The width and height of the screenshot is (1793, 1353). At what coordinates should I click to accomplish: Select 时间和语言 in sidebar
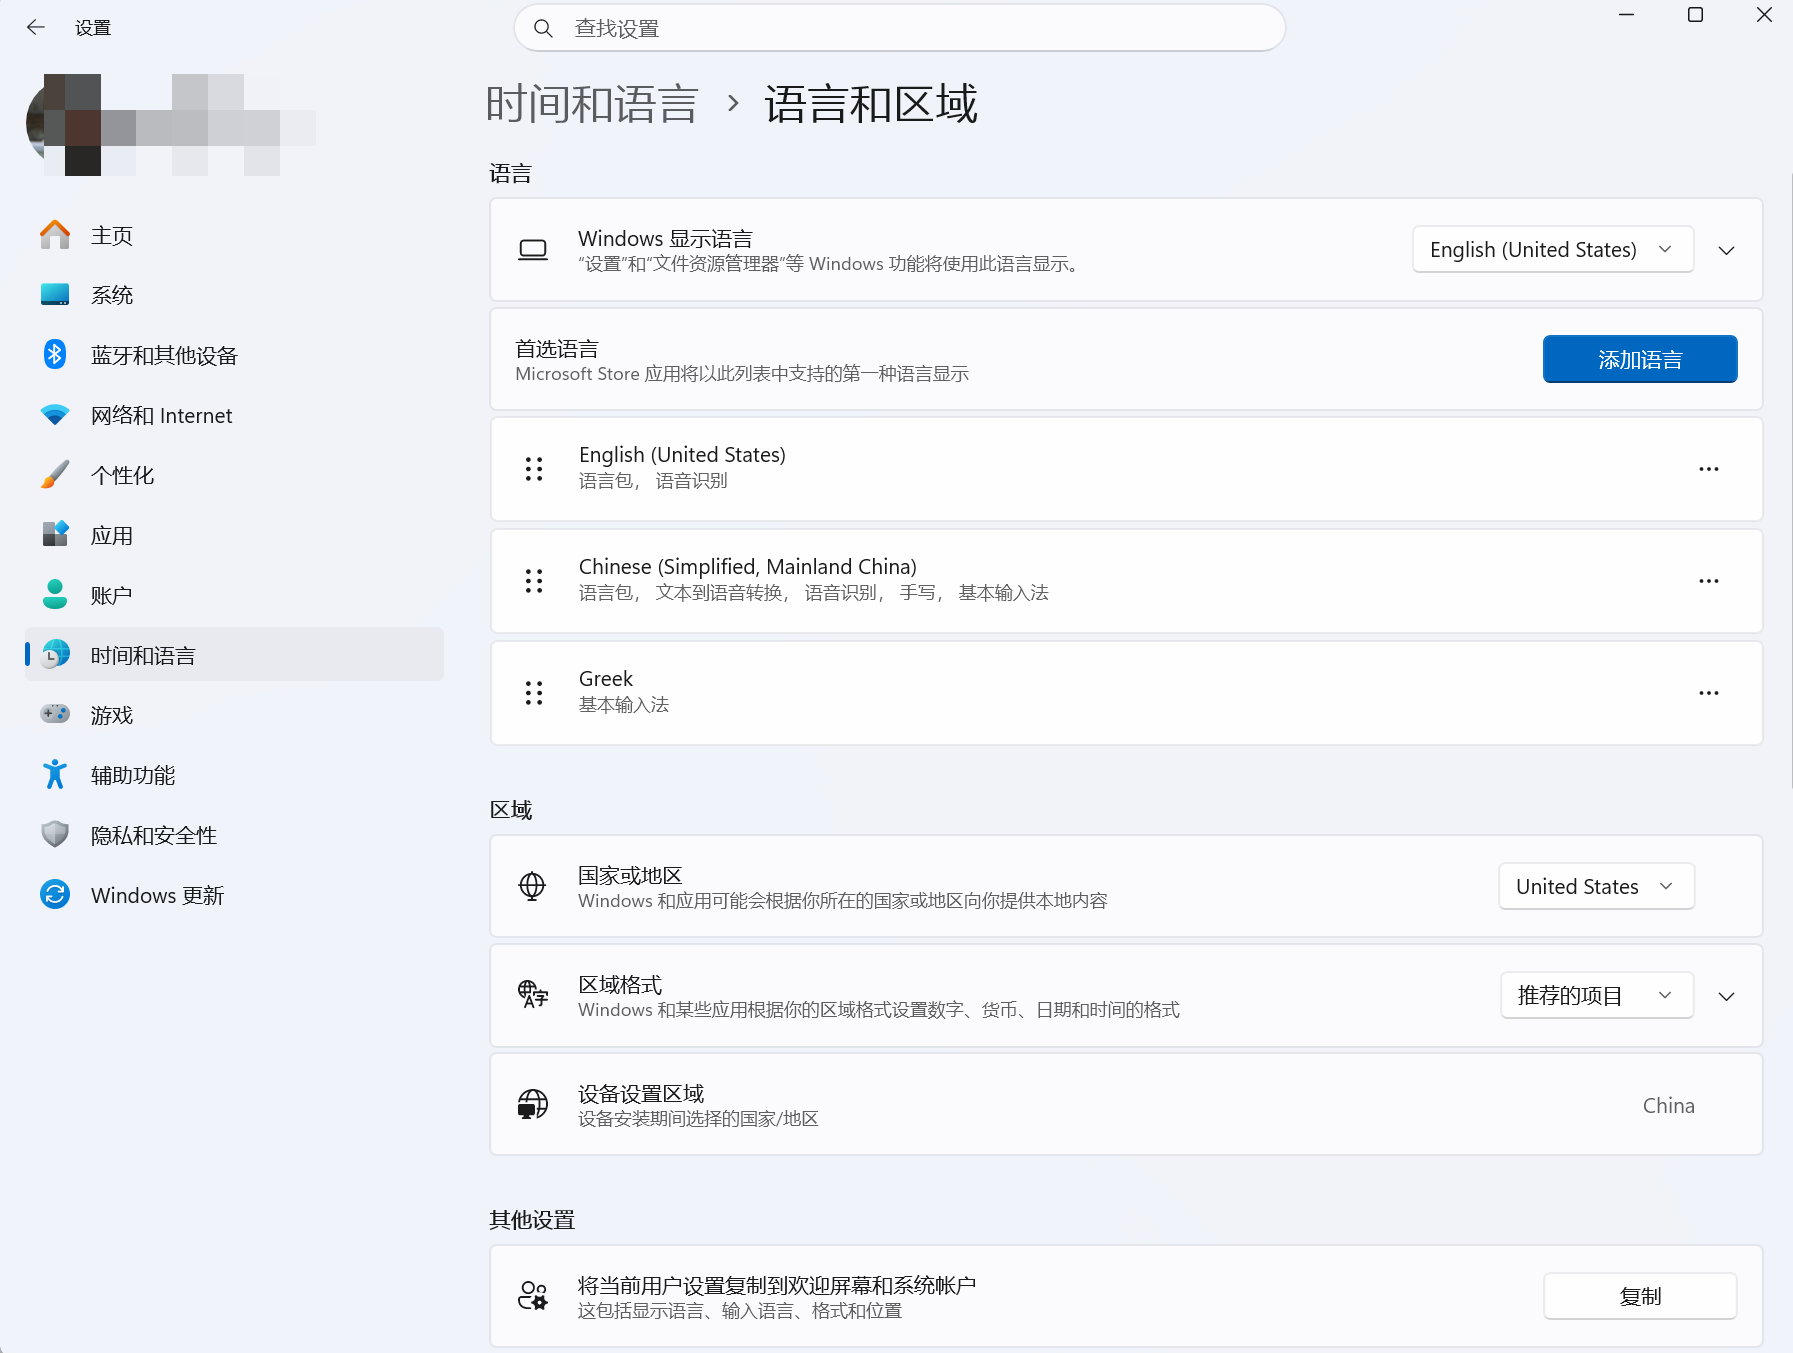(234, 655)
